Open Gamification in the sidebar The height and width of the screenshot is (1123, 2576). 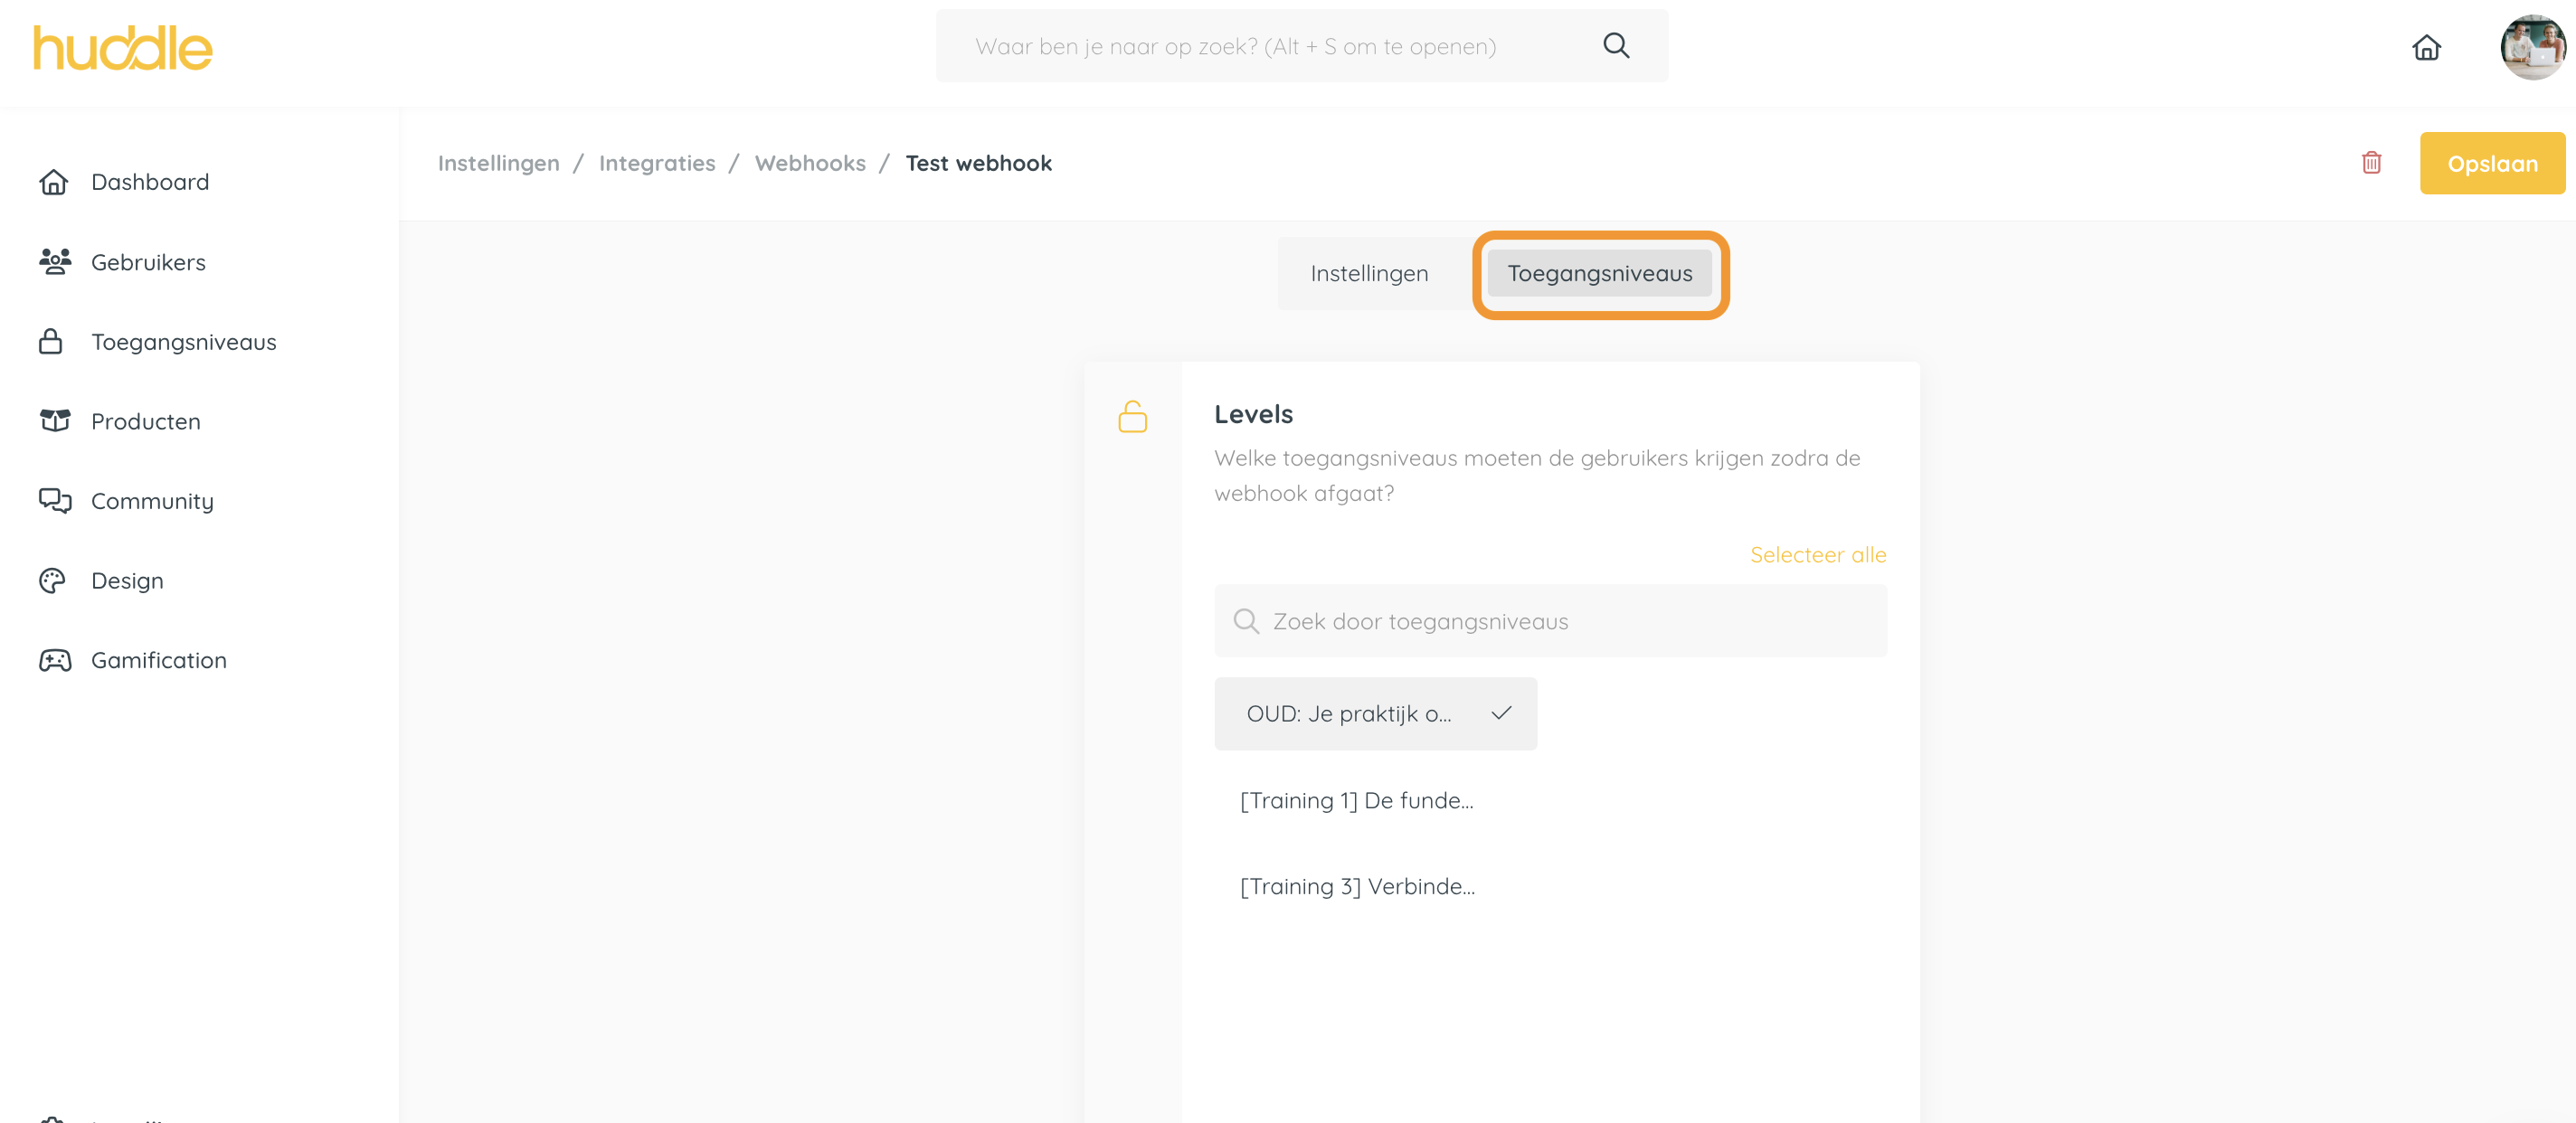click(x=158, y=660)
